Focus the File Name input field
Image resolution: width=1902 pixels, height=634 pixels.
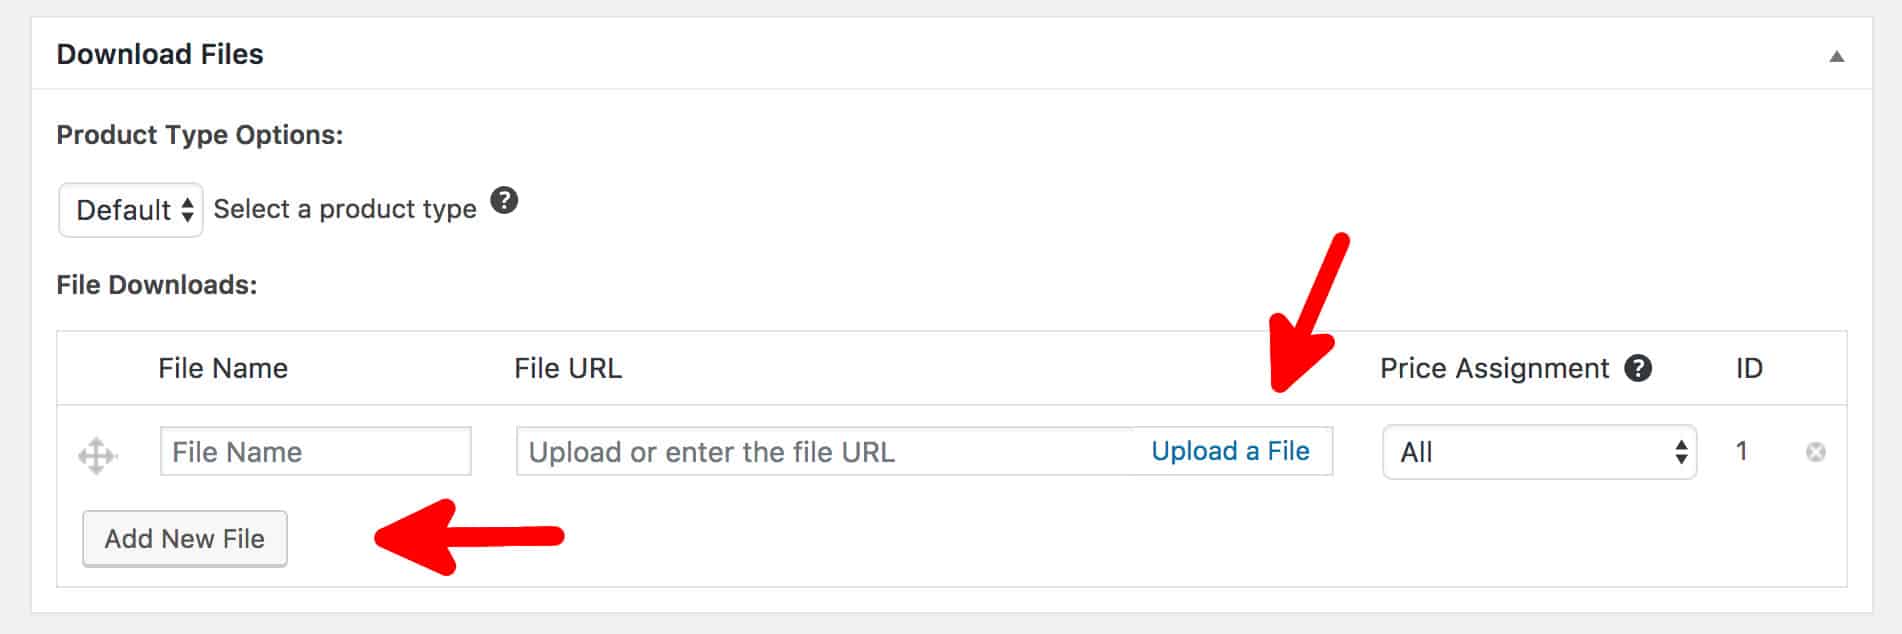pyautogui.click(x=315, y=451)
